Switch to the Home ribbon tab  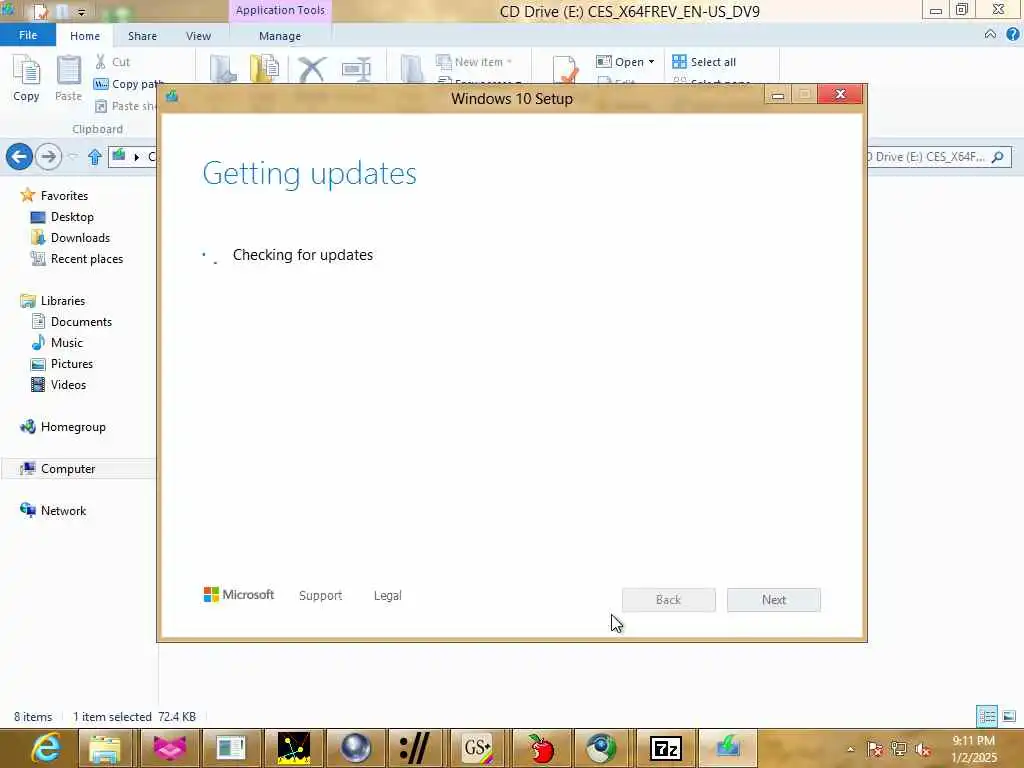(x=85, y=36)
